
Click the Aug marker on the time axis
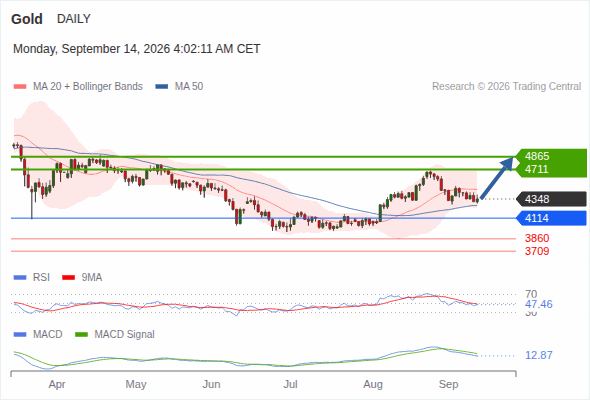click(373, 384)
